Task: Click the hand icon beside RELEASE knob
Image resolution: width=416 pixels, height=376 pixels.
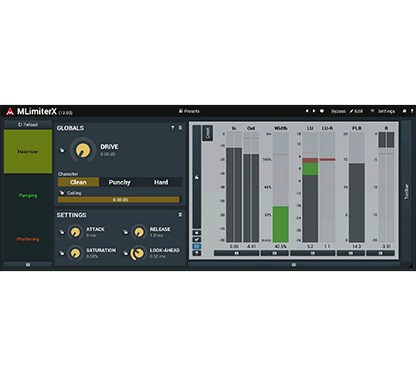Action: [125, 232]
